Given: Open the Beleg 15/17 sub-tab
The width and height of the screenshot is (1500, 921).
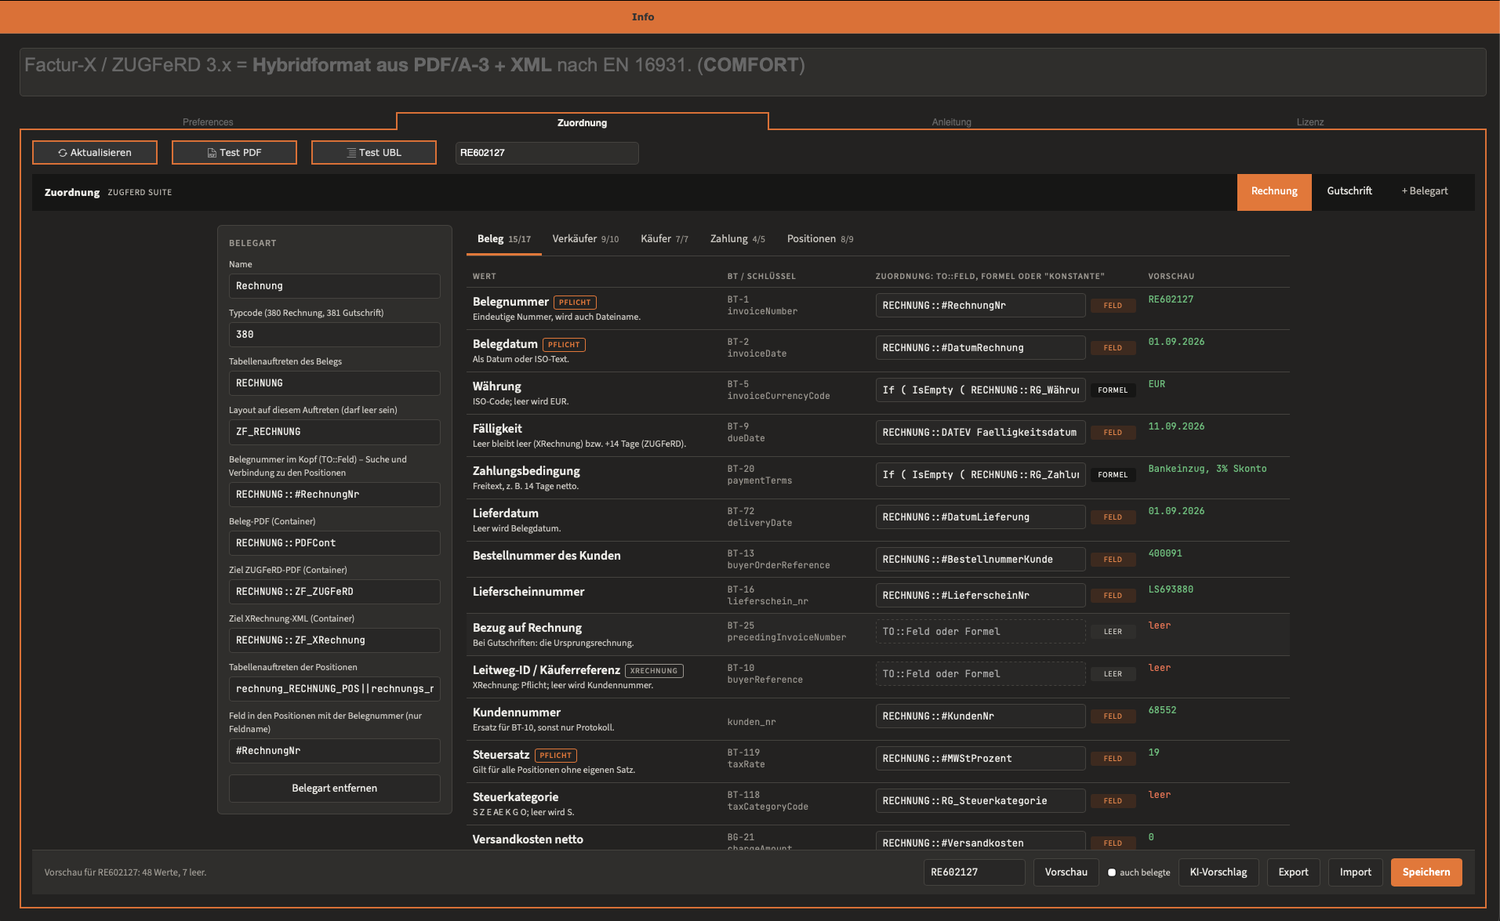Looking at the screenshot, I should click(504, 239).
